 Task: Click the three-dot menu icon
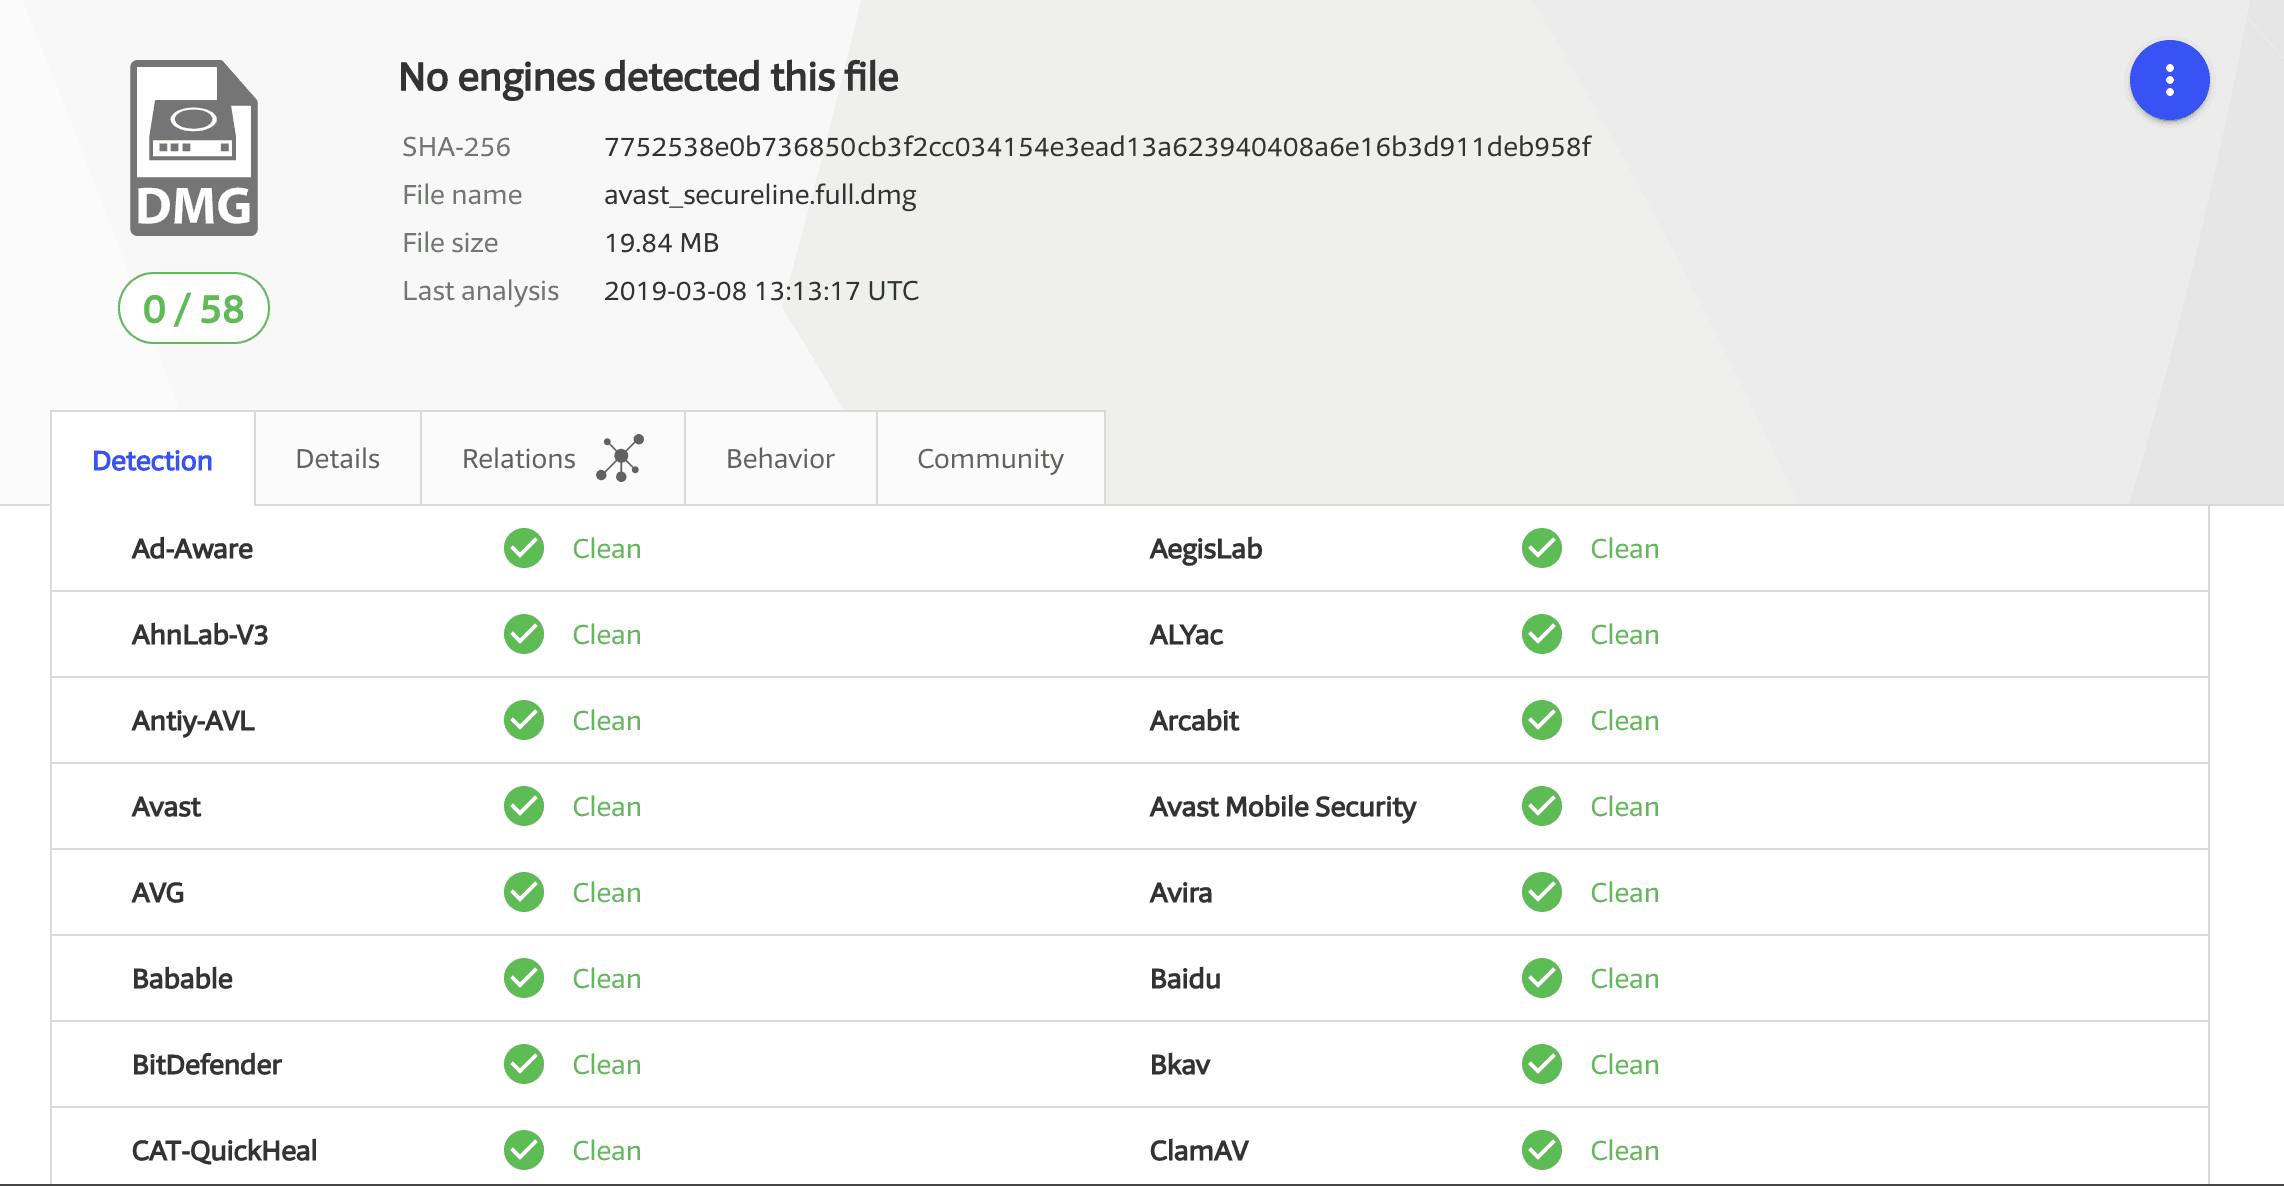pos(2171,82)
